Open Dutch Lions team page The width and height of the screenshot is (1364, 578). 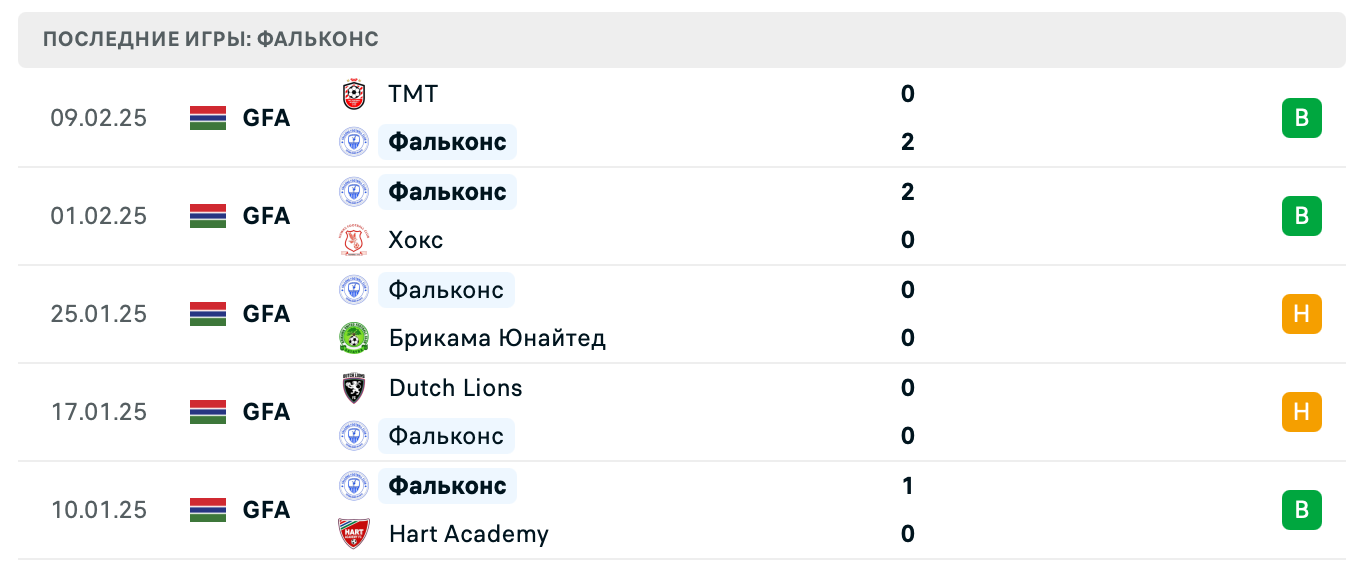point(455,388)
